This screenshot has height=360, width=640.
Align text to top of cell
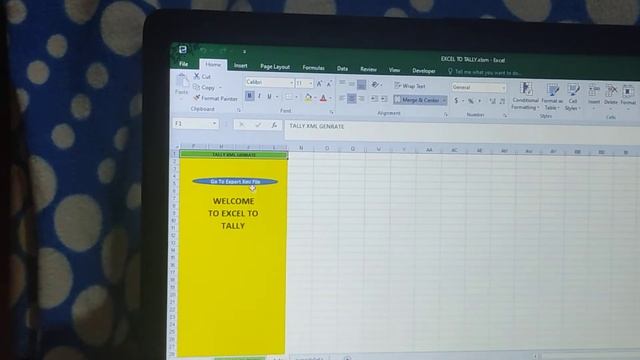click(x=342, y=83)
